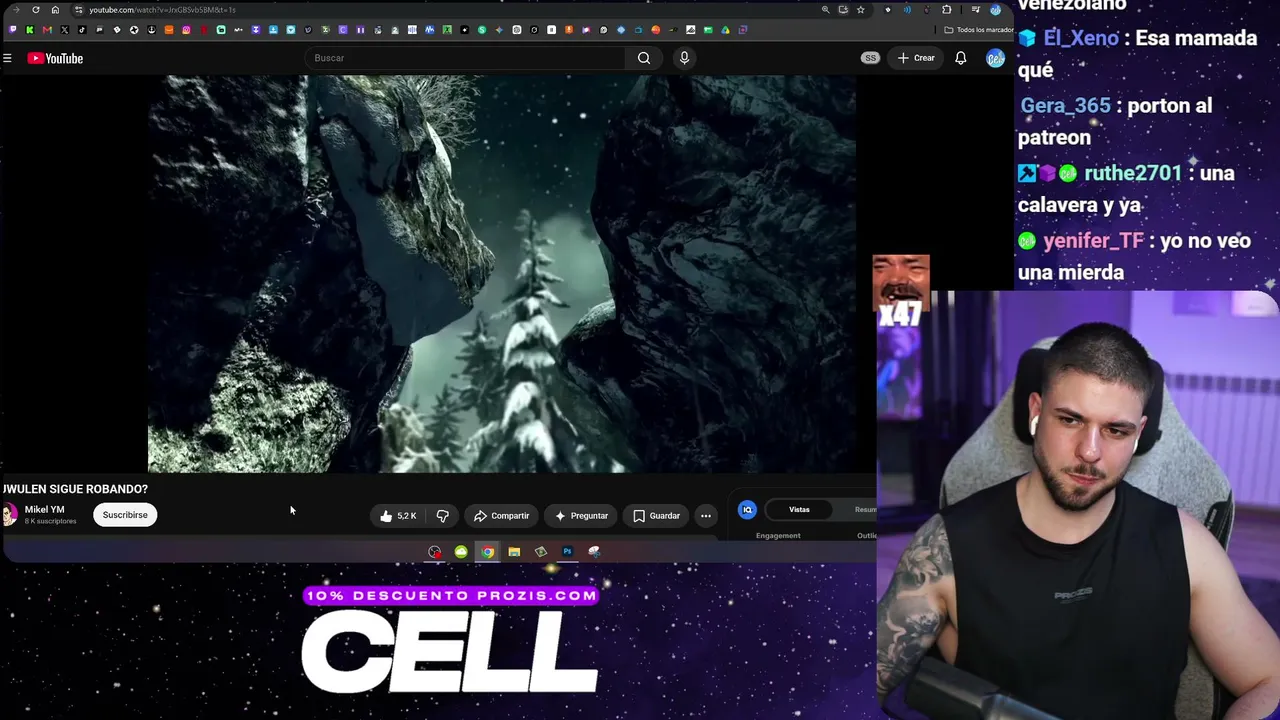Save the video with Guardar
Viewport: 1280px width, 720px height.
coord(656,516)
